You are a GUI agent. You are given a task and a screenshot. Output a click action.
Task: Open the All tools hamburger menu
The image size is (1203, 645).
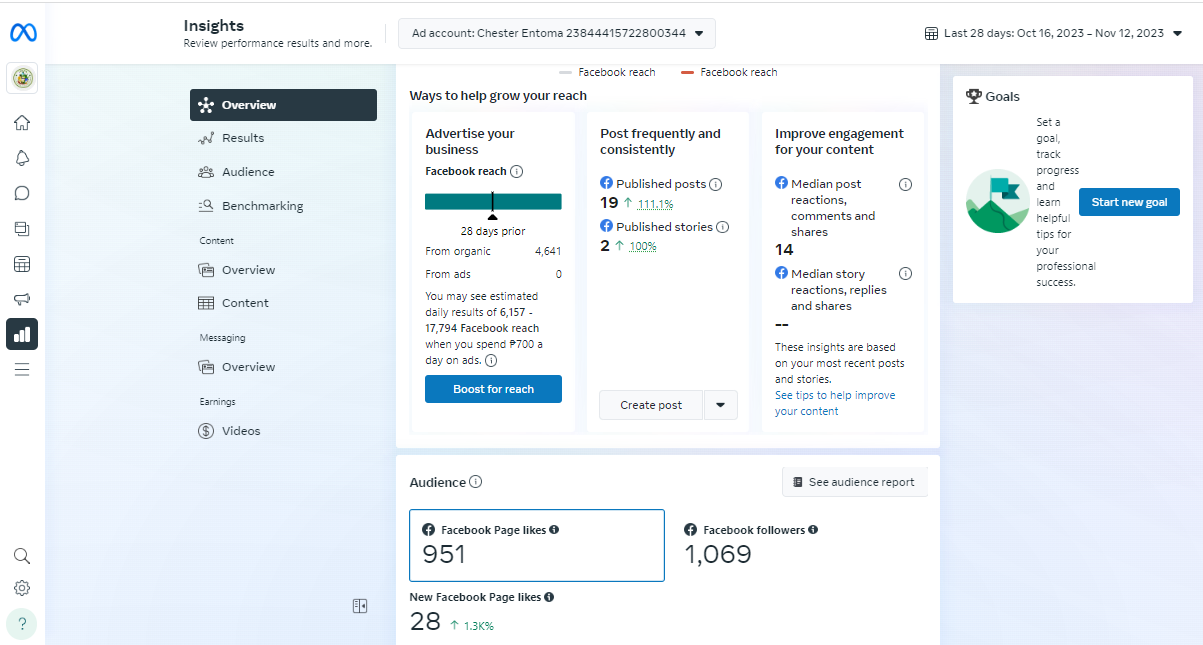(x=22, y=370)
